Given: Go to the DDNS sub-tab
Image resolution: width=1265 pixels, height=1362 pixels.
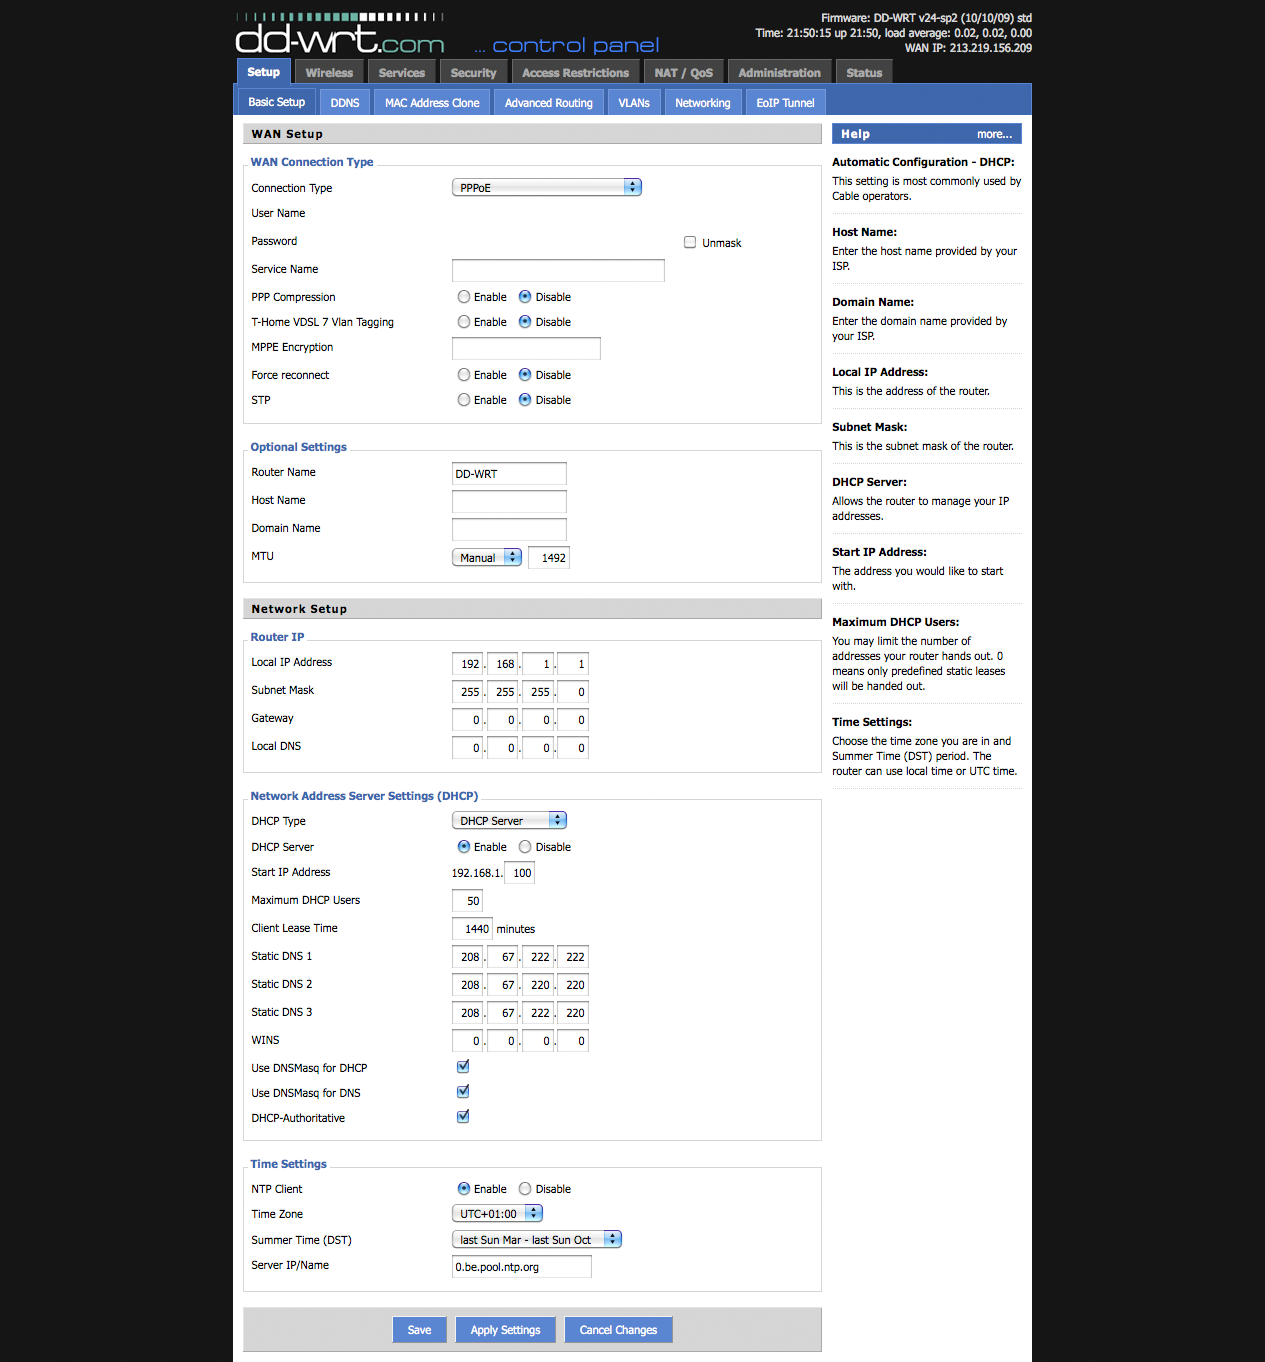Looking at the screenshot, I should 345,103.
